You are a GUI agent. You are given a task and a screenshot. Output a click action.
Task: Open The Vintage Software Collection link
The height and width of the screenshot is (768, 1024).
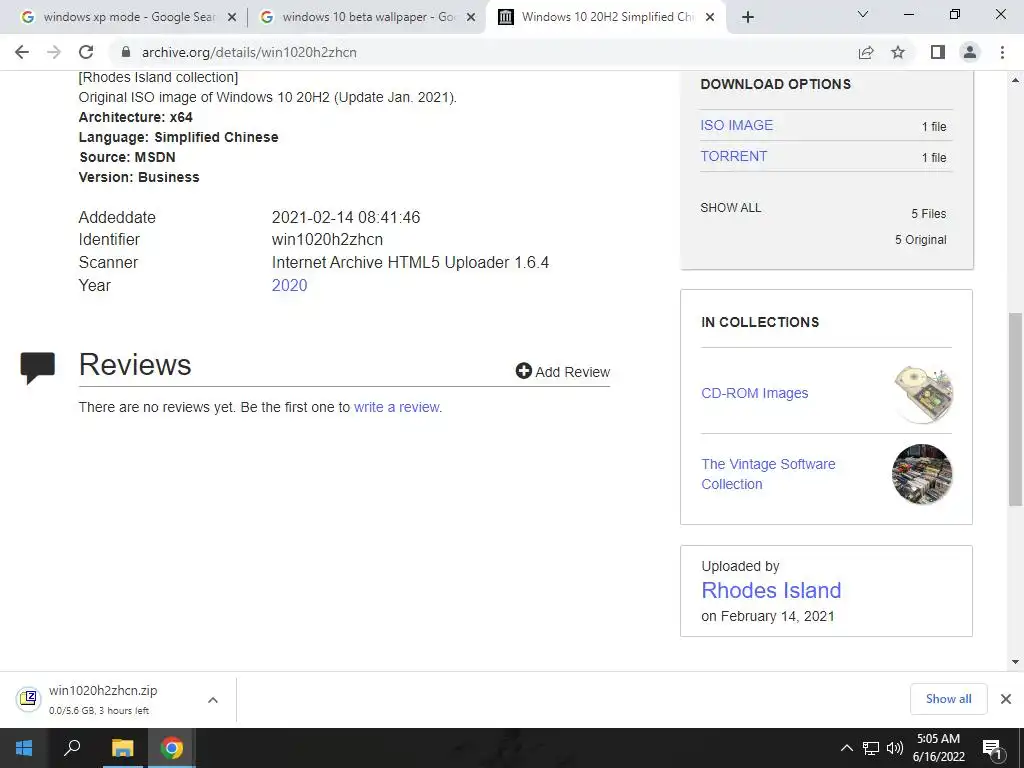pyautogui.click(x=768, y=474)
